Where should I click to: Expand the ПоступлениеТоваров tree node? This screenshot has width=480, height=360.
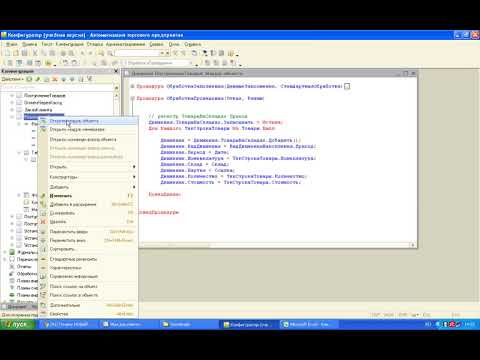12,96
